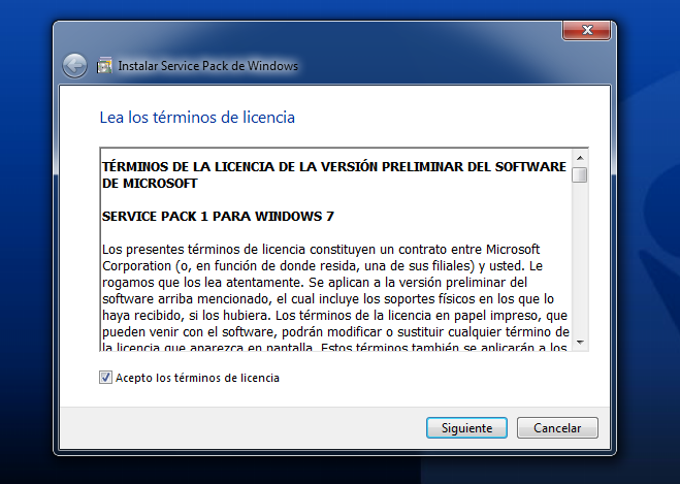Click the Cancelar button
This screenshot has height=484, width=680.
tap(557, 428)
